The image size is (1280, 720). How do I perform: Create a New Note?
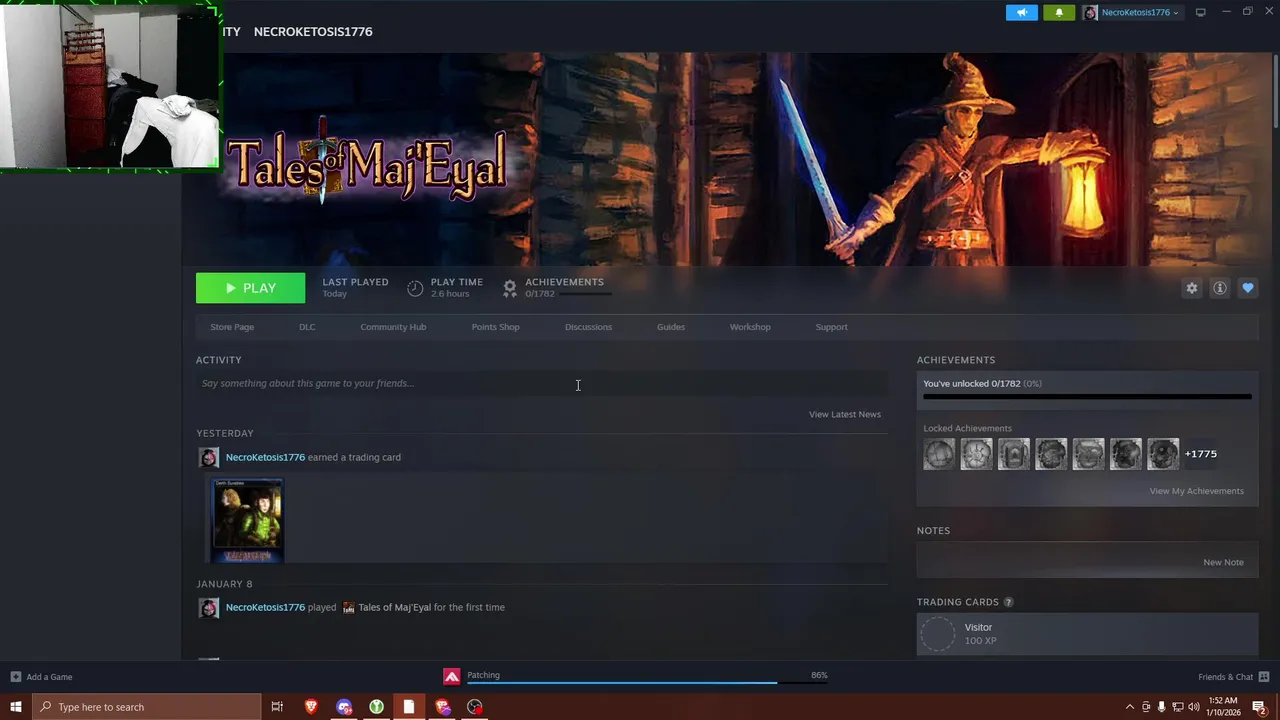pos(1223,562)
